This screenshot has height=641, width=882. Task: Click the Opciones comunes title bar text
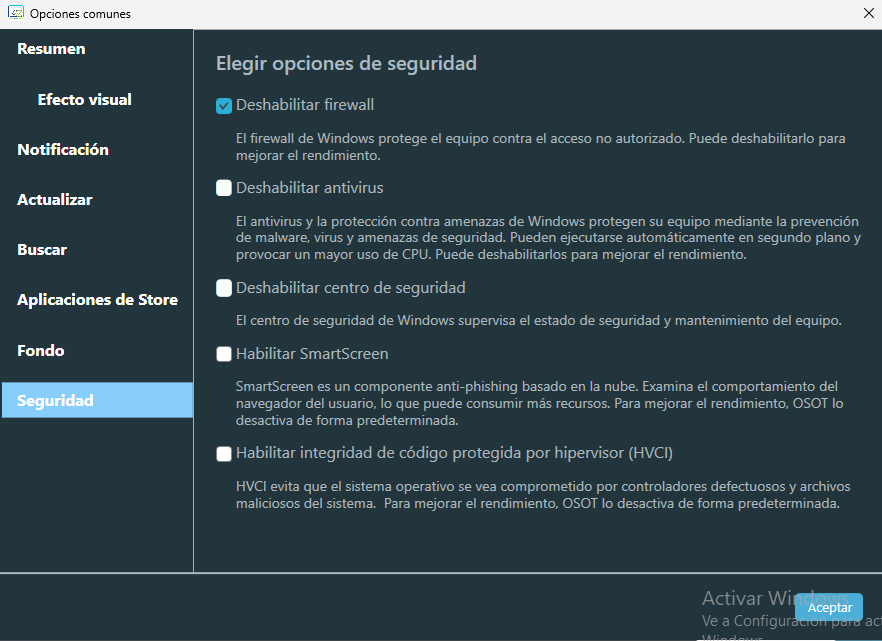[x=80, y=14]
